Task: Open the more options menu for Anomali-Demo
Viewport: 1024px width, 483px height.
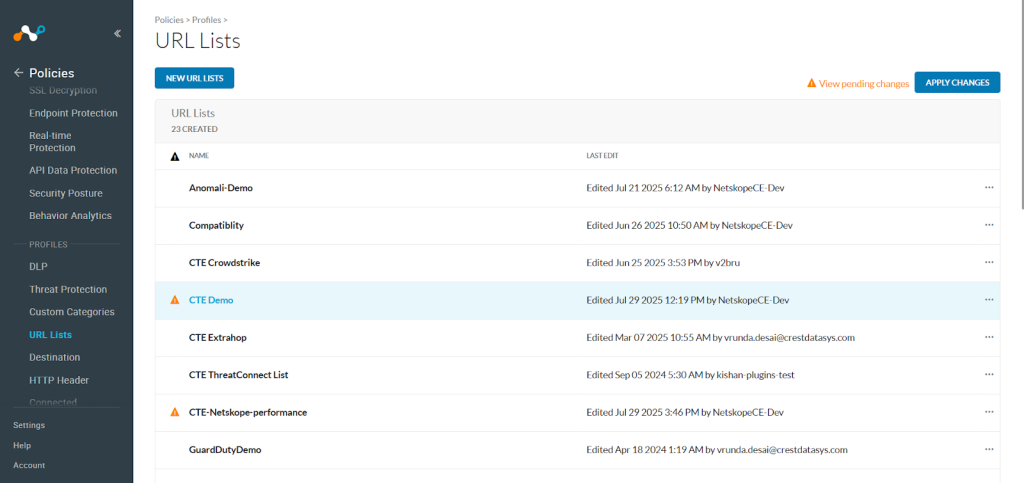Action: (989, 187)
